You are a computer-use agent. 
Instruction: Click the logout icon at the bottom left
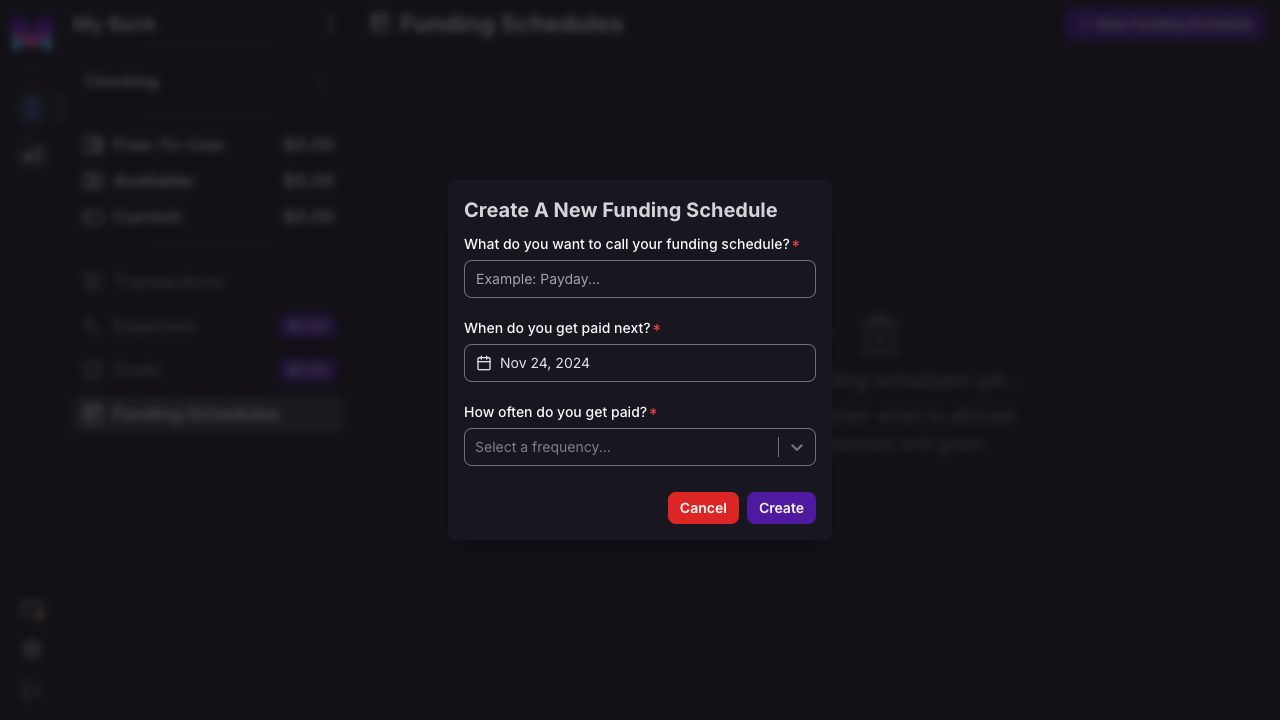tap(32, 691)
